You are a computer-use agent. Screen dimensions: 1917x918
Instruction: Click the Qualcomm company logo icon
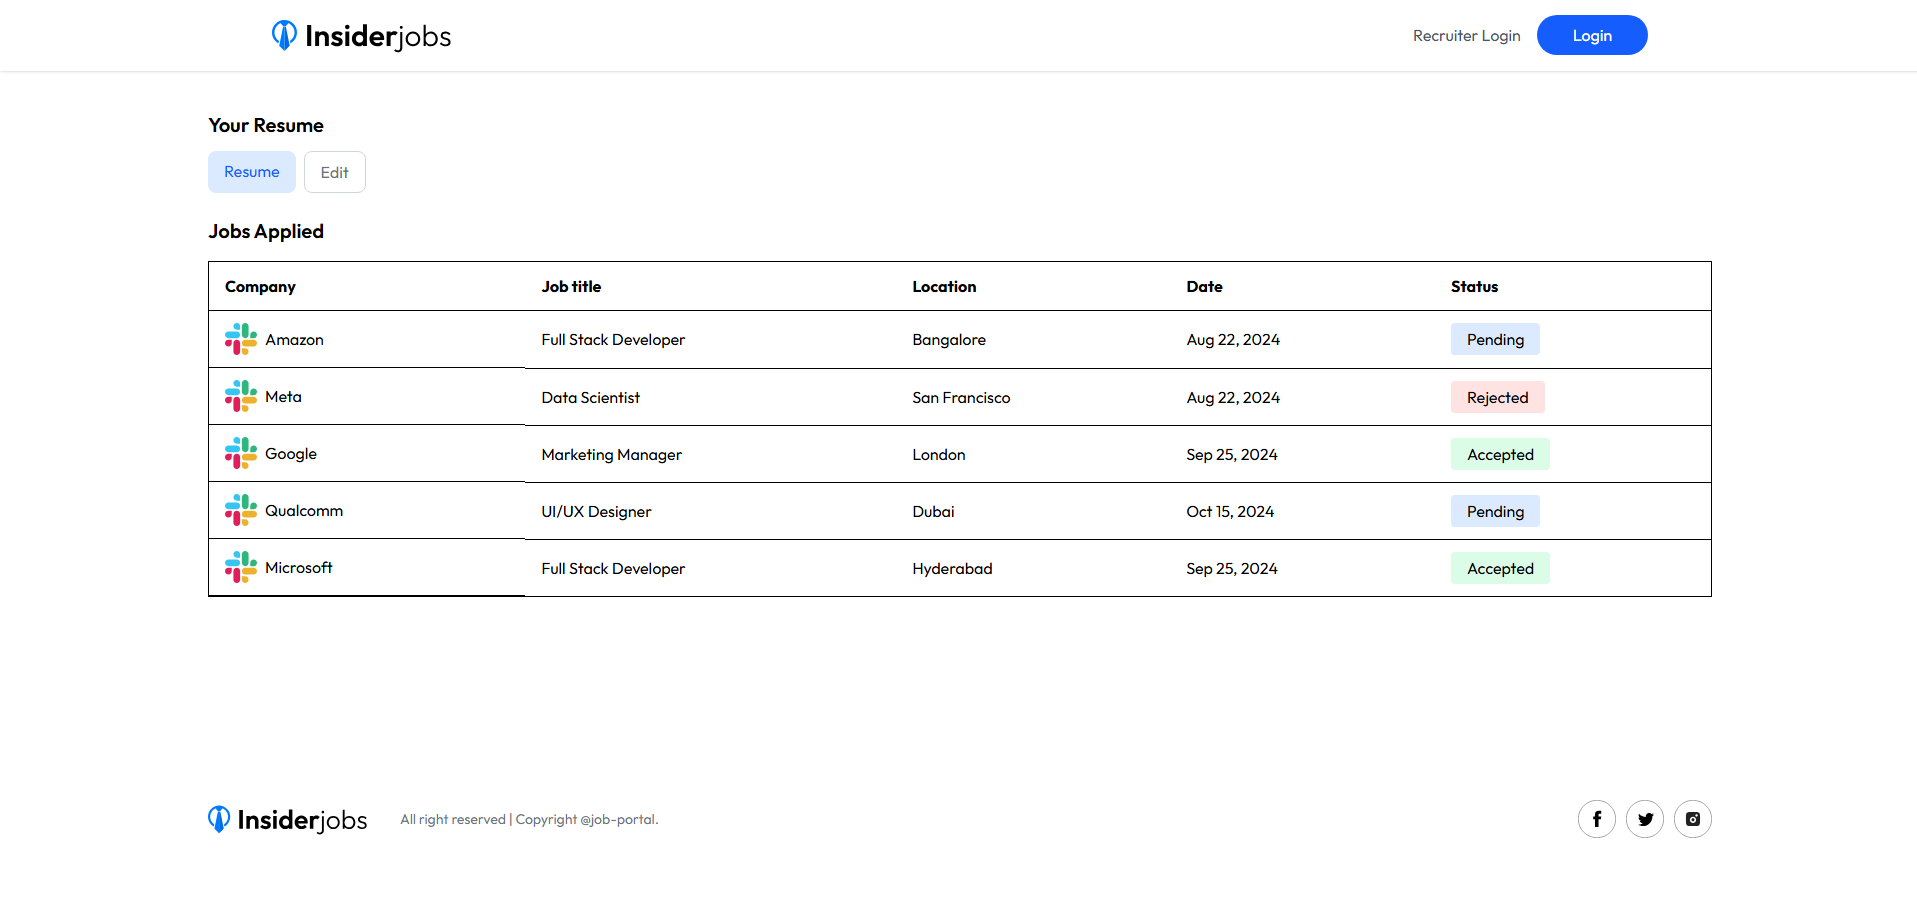(241, 510)
